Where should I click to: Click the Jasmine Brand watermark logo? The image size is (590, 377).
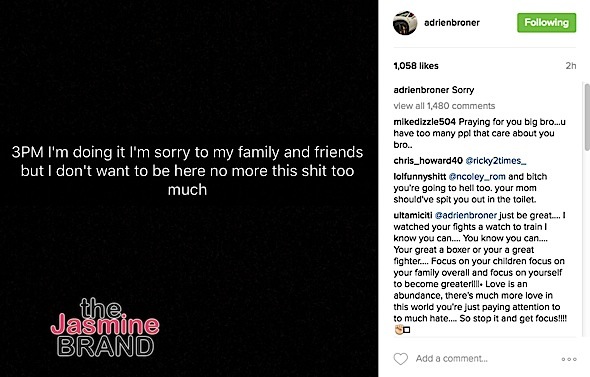coord(105,327)
